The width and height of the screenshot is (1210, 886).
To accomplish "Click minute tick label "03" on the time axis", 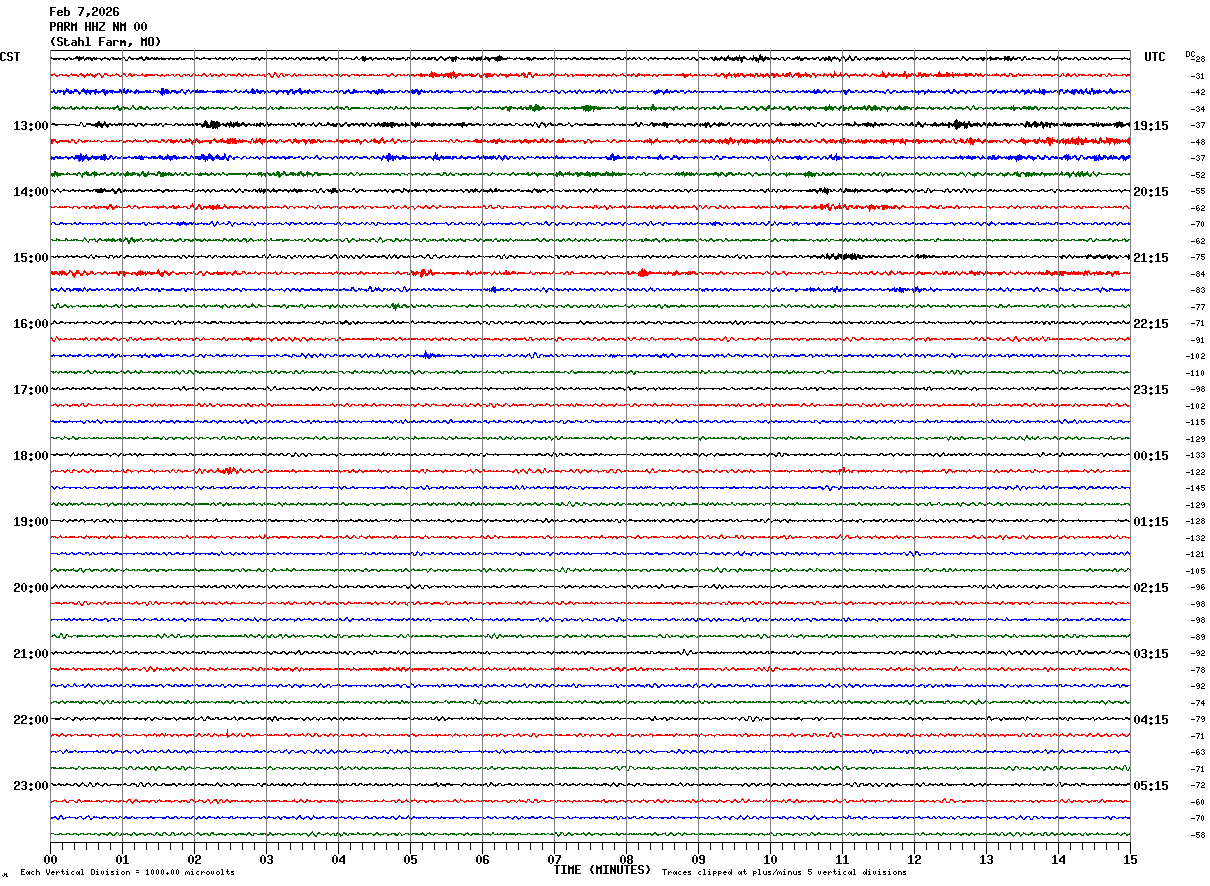I will click(266, 859).
